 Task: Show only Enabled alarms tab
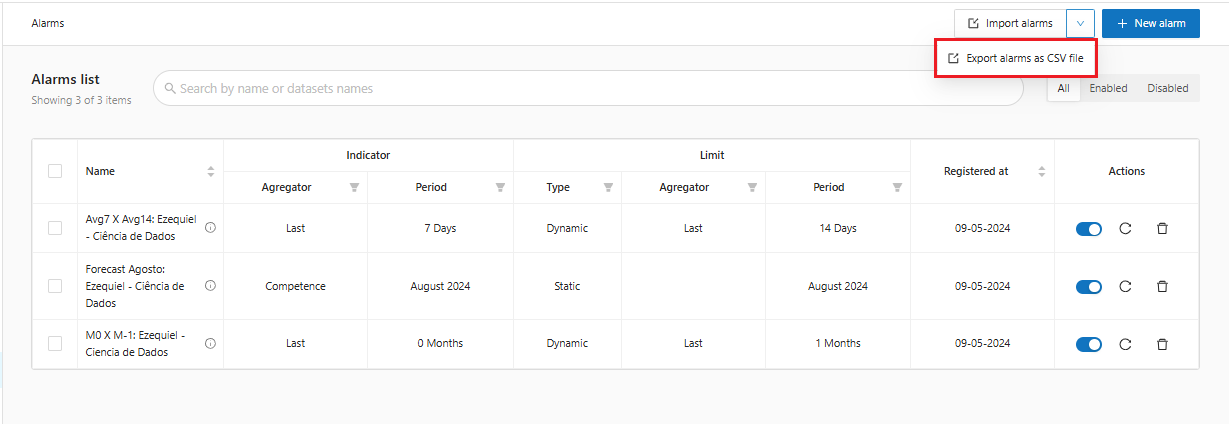click(1108, 88)
